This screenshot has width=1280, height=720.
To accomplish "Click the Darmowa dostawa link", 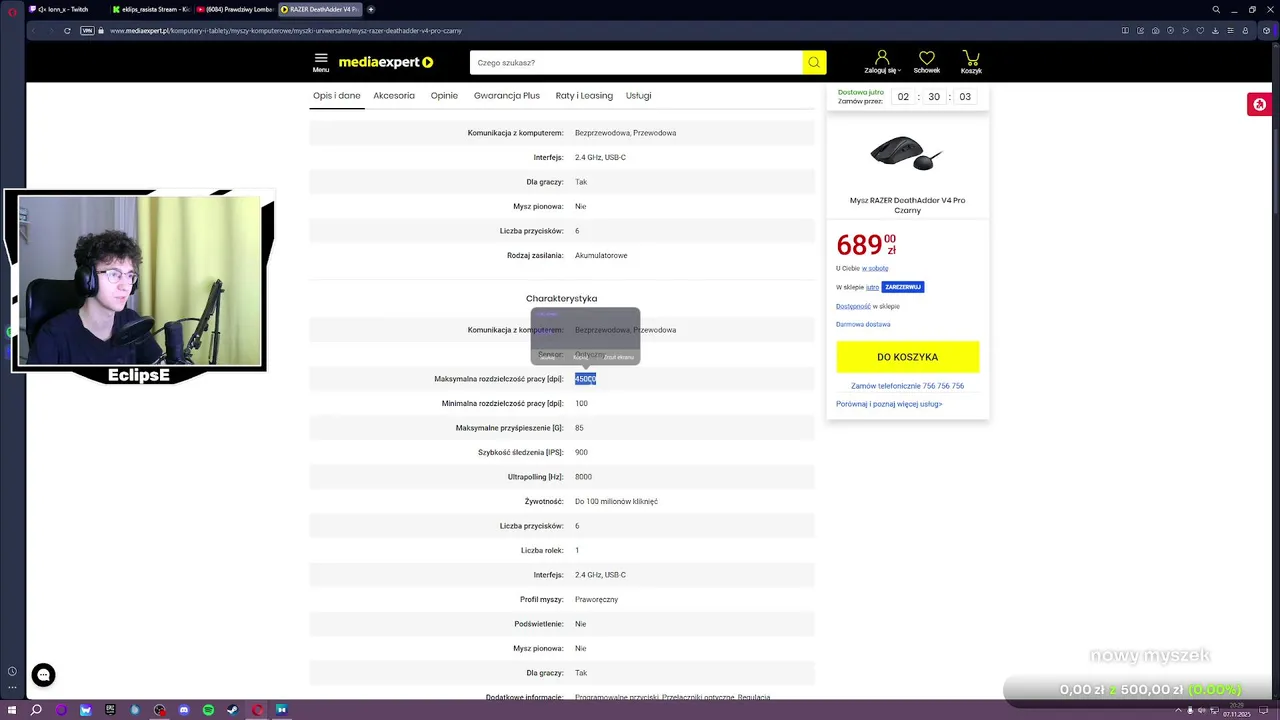I will pyautogui.click(x=863, y=324).
